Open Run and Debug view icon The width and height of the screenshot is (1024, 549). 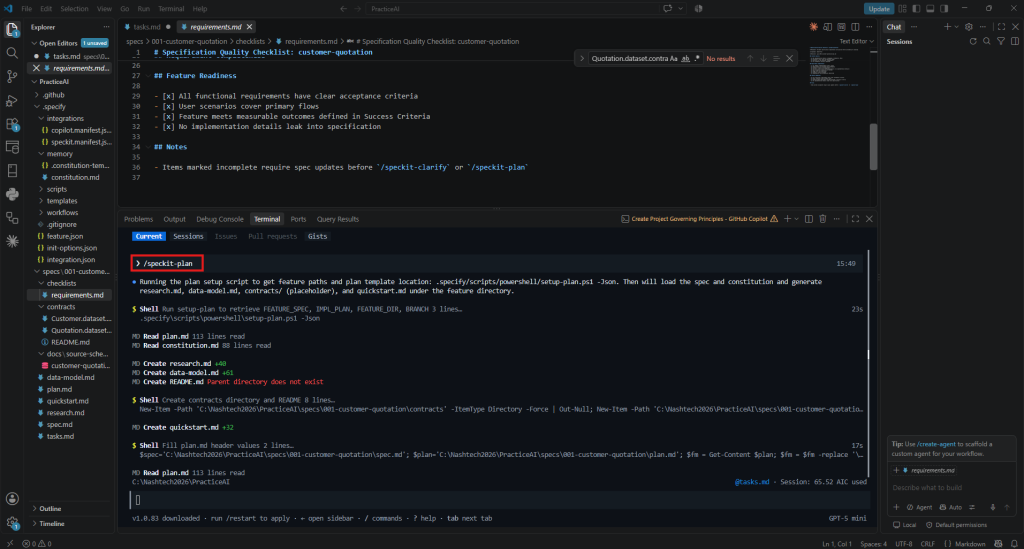[12, 101]
